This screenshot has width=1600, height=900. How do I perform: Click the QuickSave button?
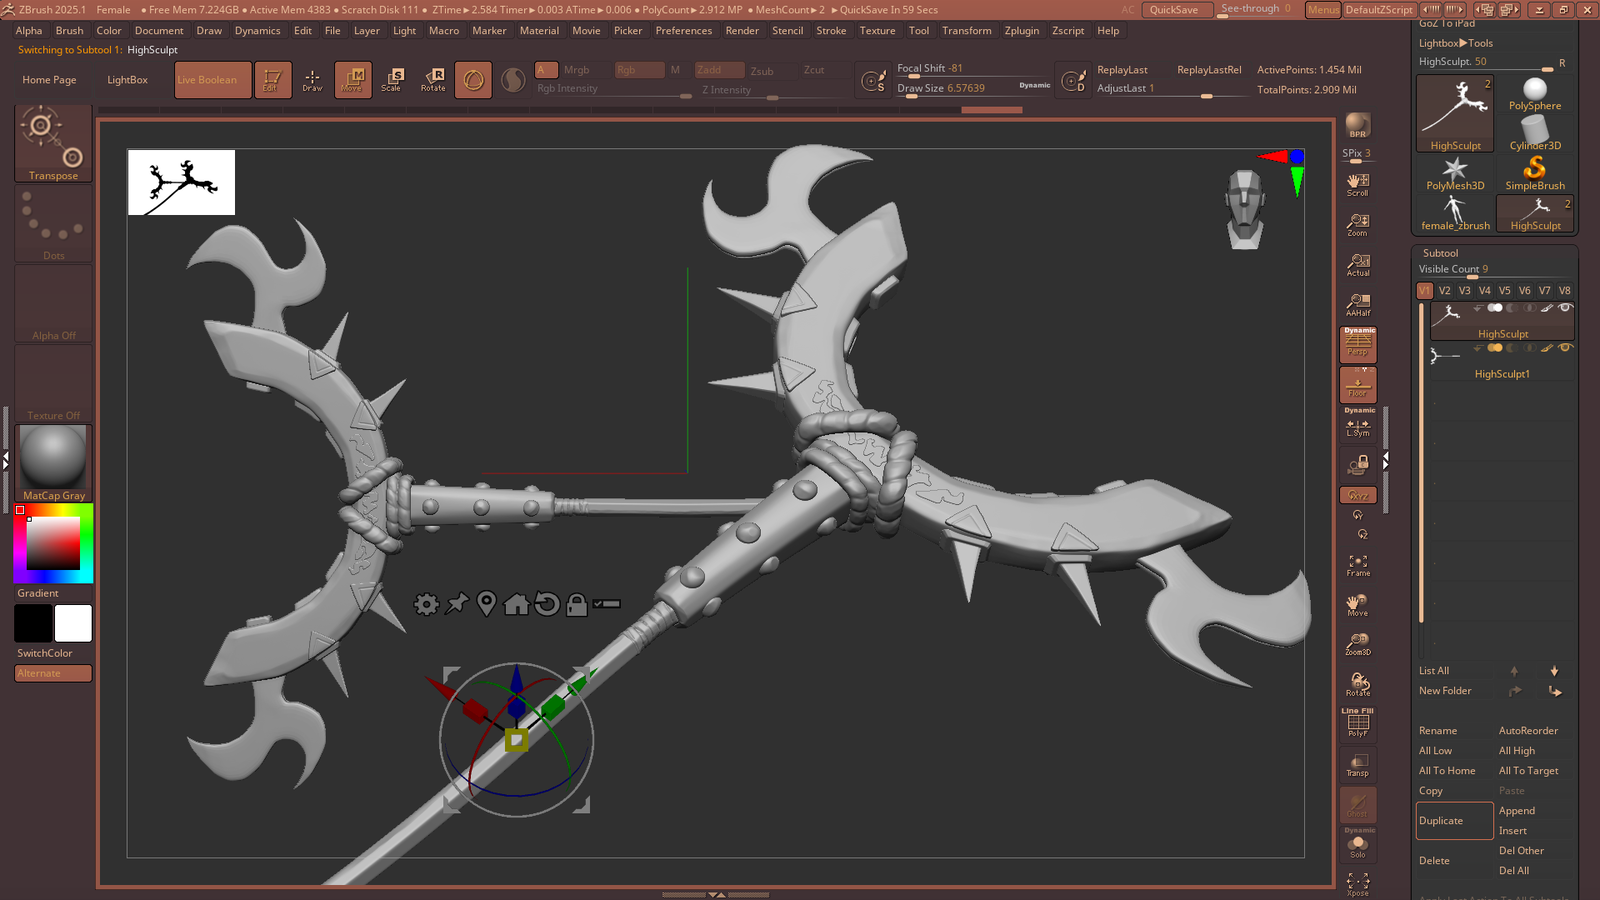pyautogui.click(x=1173, y=10)
